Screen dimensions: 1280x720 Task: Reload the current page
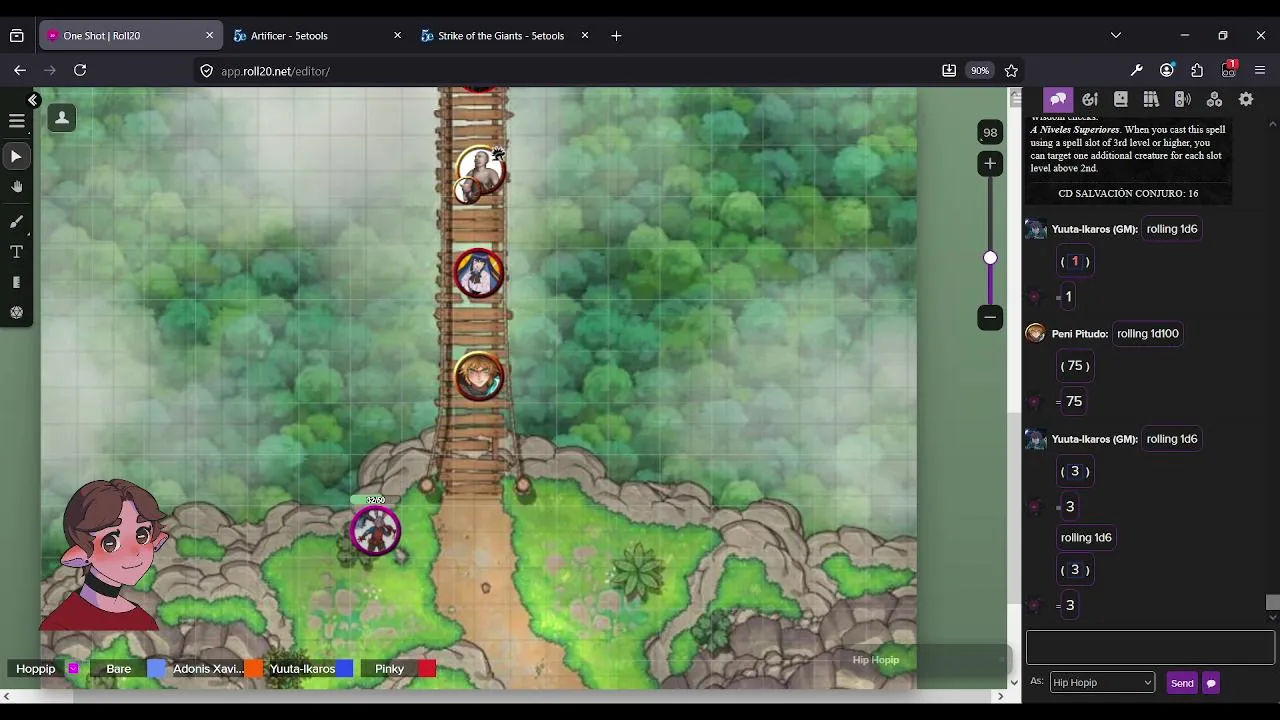point(80,70)
